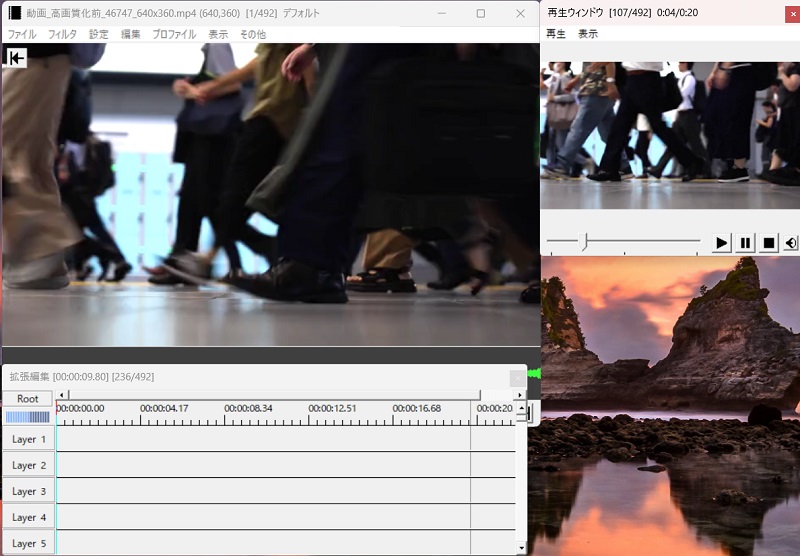Image resolution: width=800 pixels, height=556 pixels.
Task: Open the フィルタ menu
Action: [62, 34]
